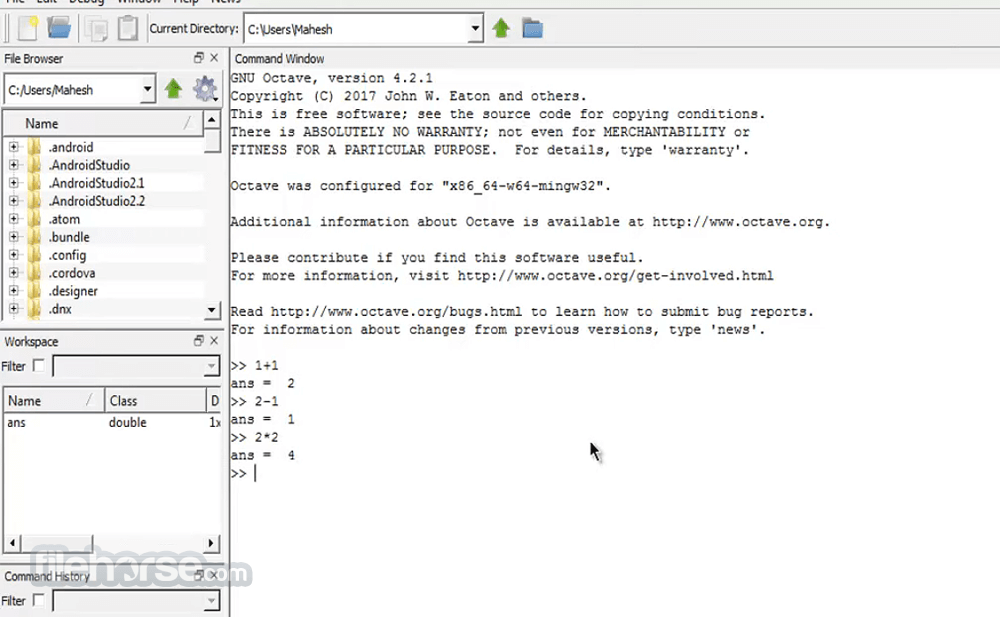Image resolution: width=1000 pixels, height=617 pixels.
Task: Expand the .AndroidStudio2.2 folder
Action: [x=13, y=201]
